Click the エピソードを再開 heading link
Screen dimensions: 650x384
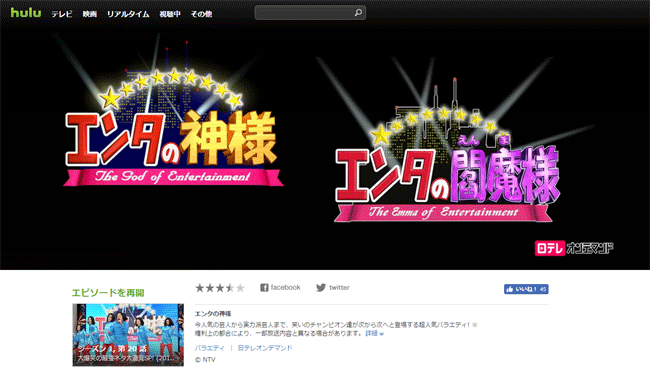click(108, 293)
